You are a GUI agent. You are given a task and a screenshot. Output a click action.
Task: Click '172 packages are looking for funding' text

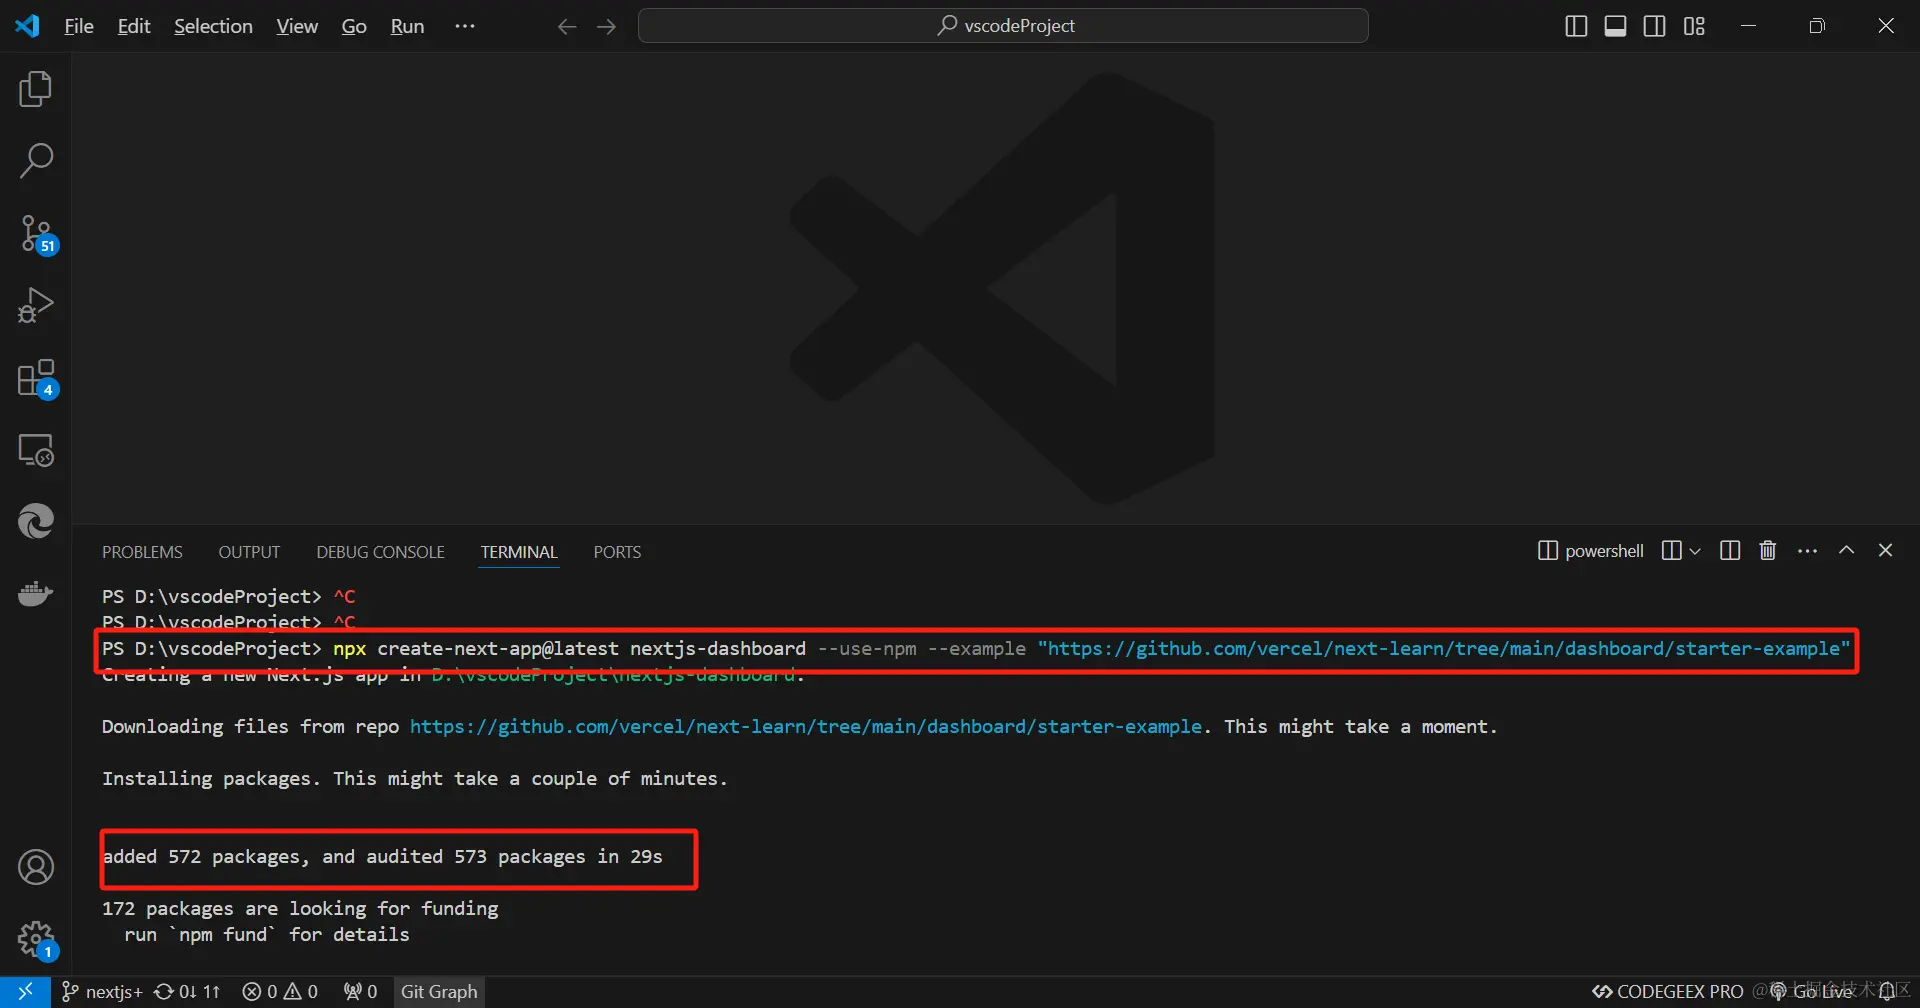[300, 909]
